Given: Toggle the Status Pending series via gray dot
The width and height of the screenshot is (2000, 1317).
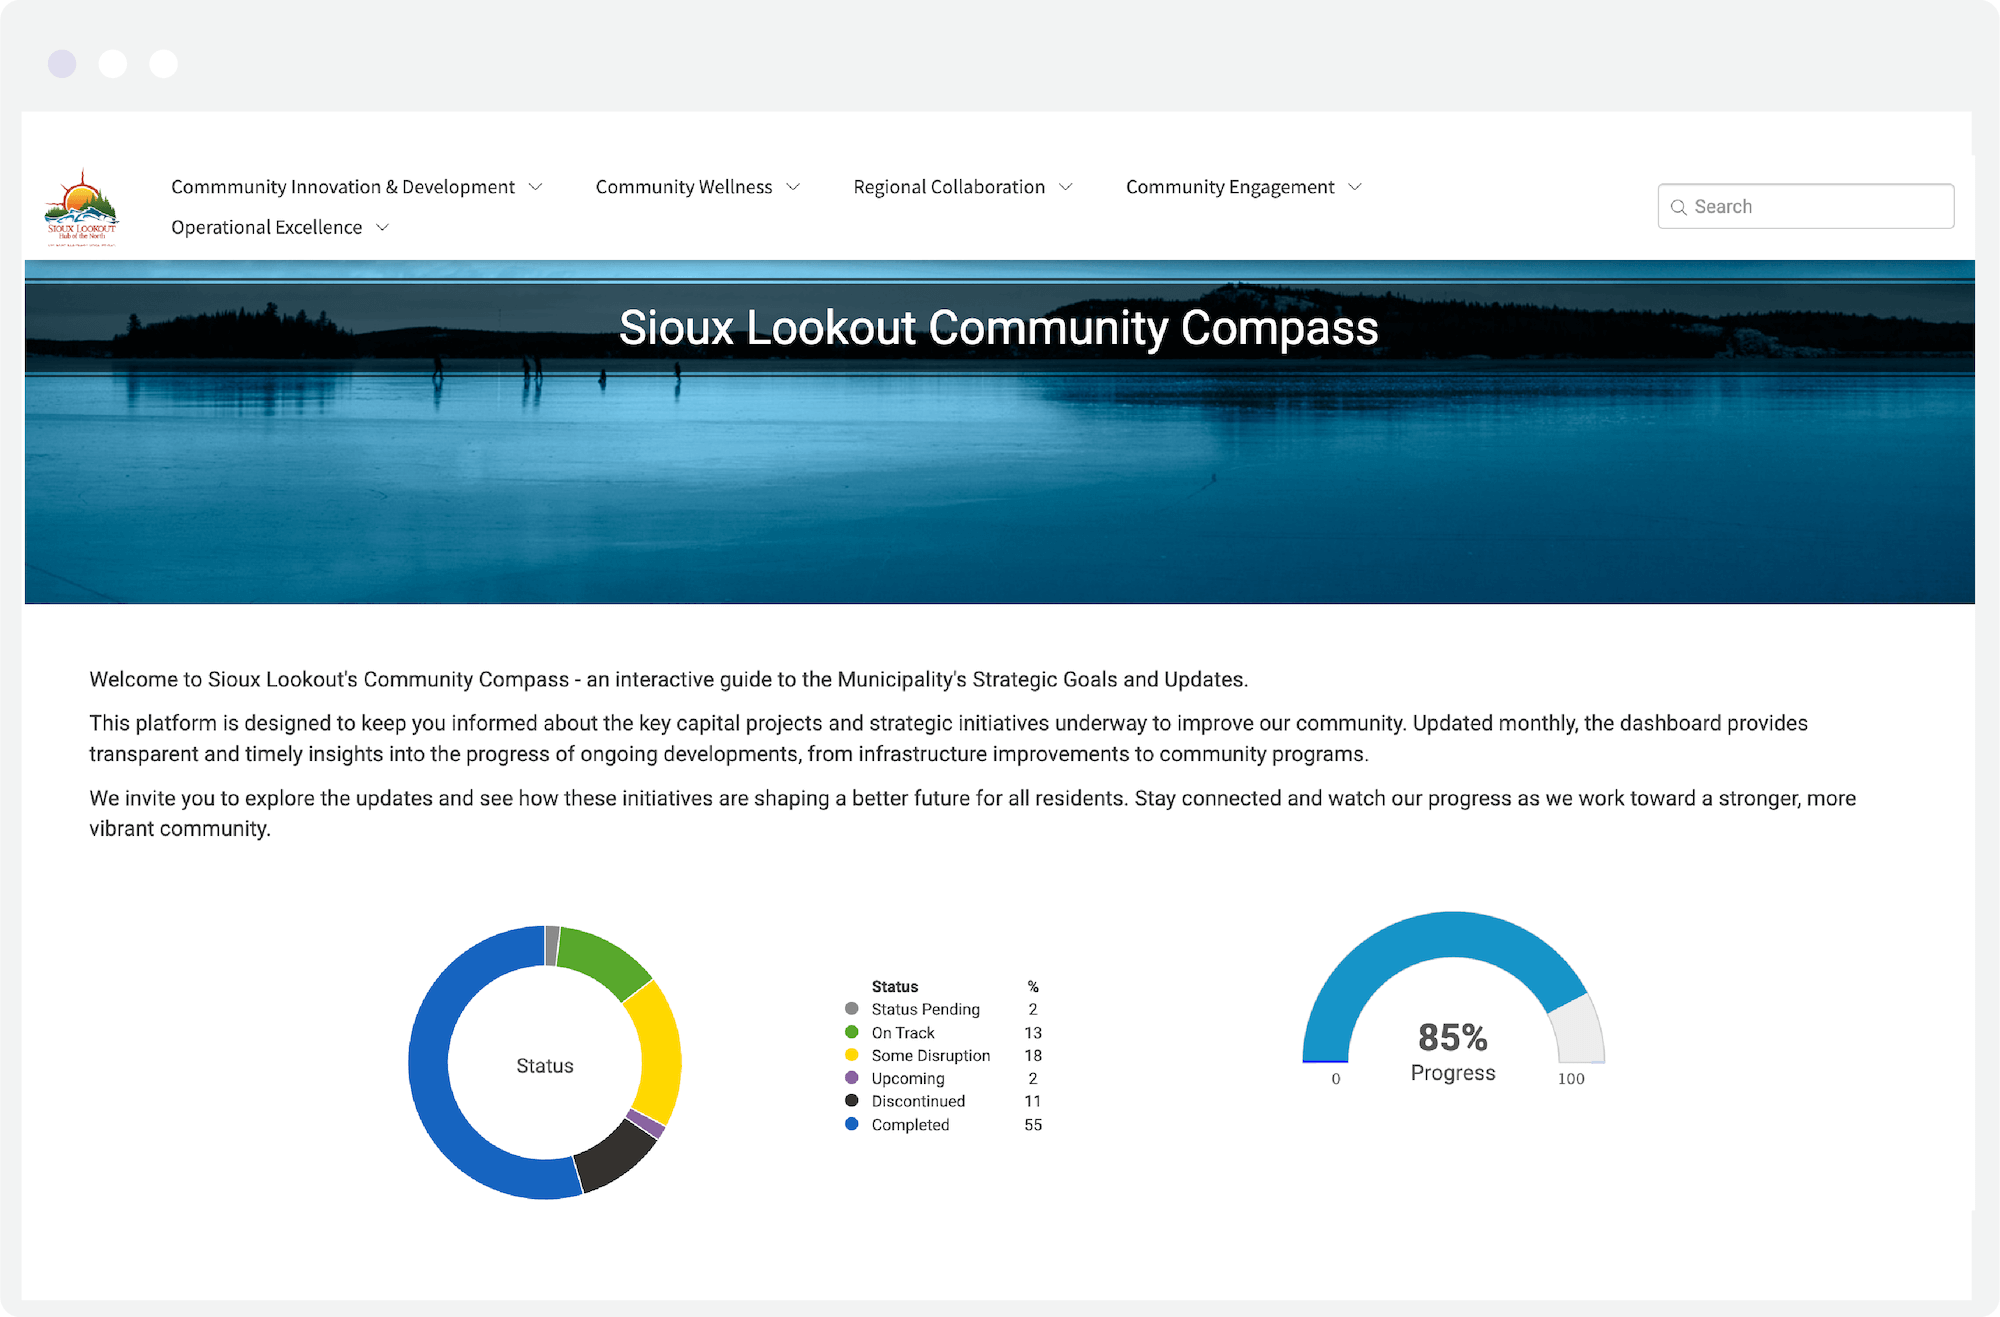Looking at the screenshot, I should click(851, 1009).
